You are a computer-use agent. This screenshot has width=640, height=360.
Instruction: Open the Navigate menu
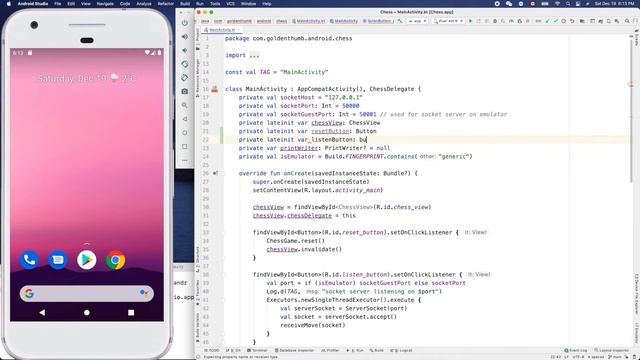[x=105, y=4]
